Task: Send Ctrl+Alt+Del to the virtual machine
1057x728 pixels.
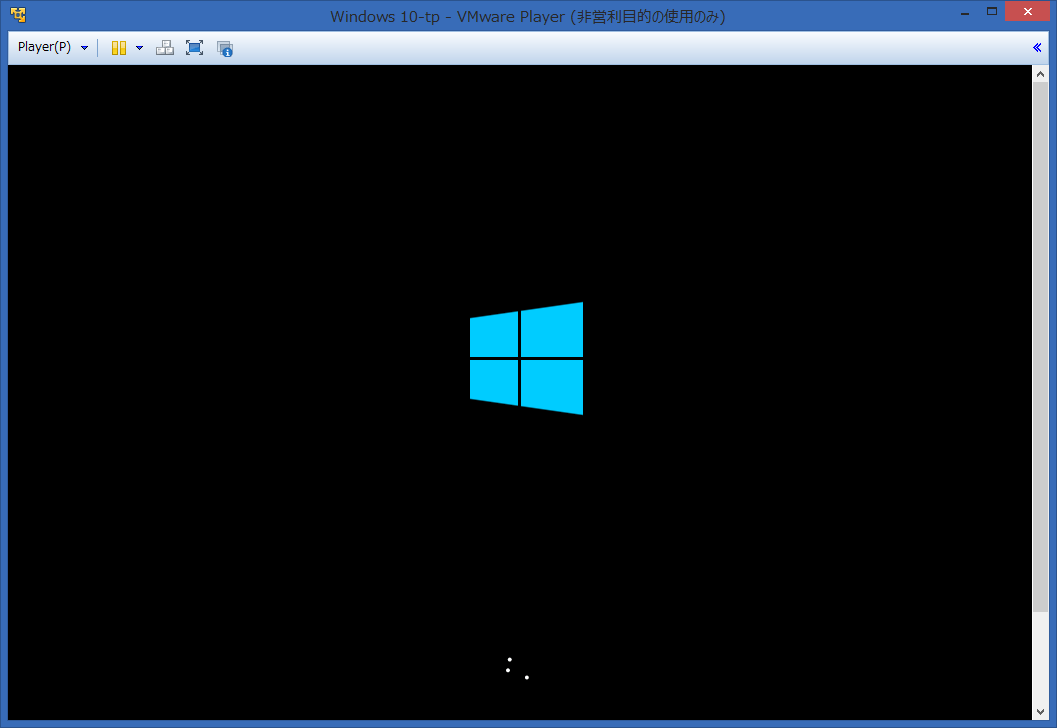Action: pos(164,48)
